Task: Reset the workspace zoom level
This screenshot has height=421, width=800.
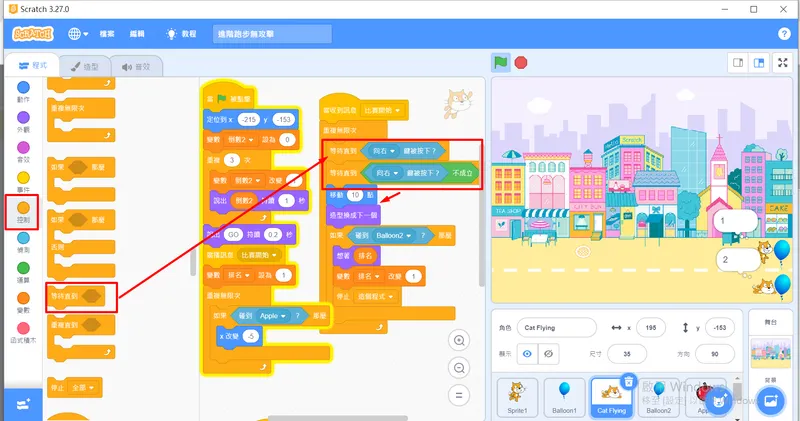Action: pyautogui.click(x=459, y=395)
